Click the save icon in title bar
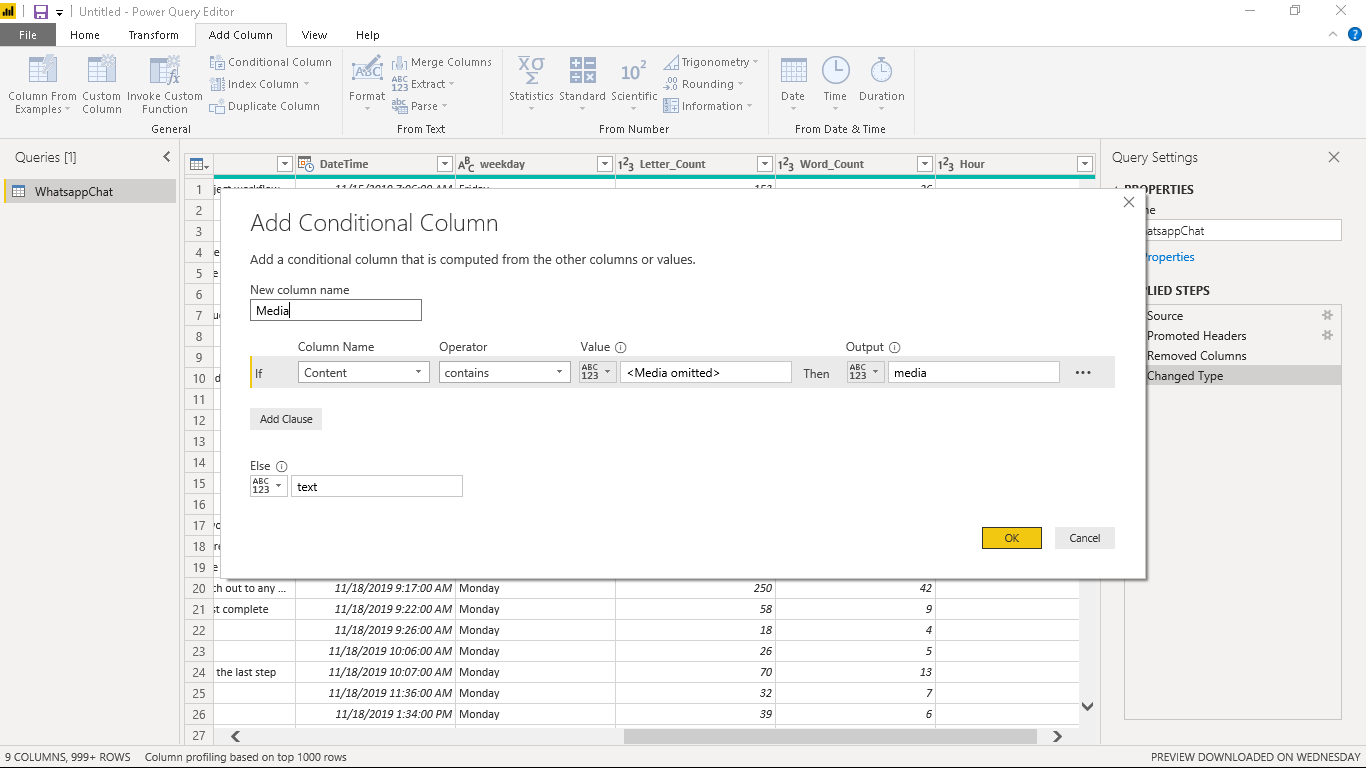This screenshot has height=768, width=1366. point(41,12)
